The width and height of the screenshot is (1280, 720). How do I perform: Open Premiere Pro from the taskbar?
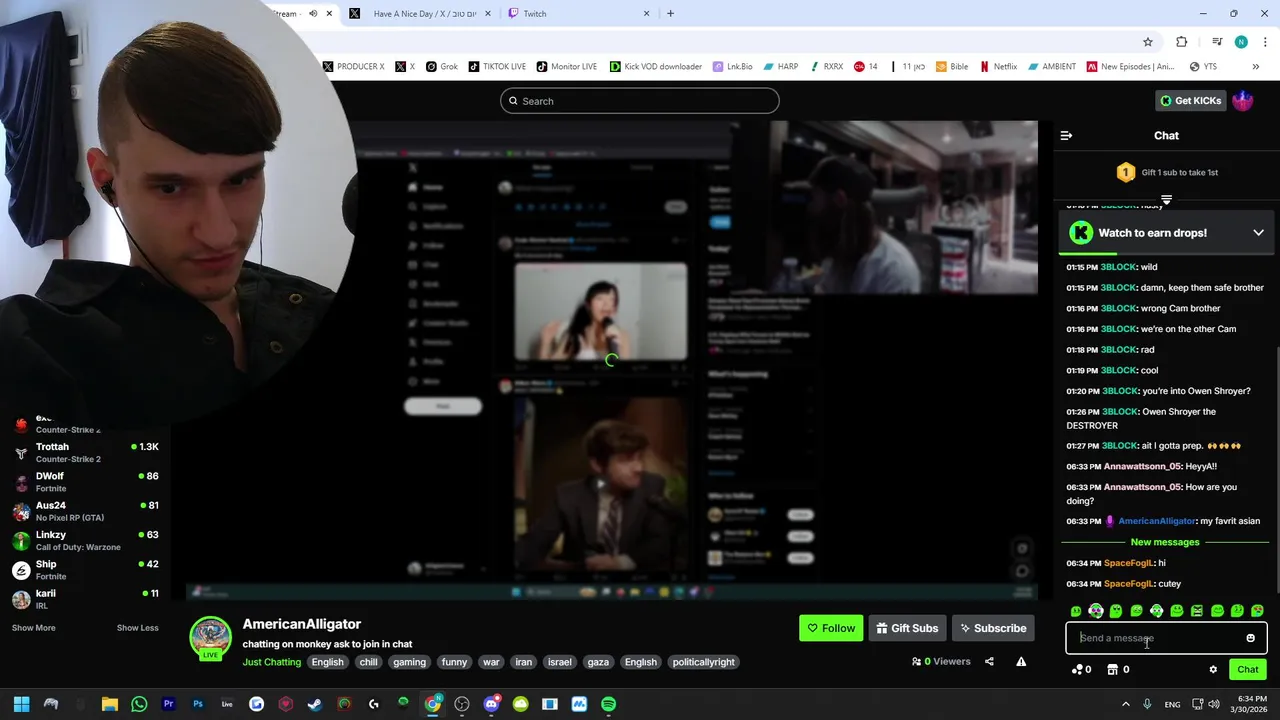[168, 704]
